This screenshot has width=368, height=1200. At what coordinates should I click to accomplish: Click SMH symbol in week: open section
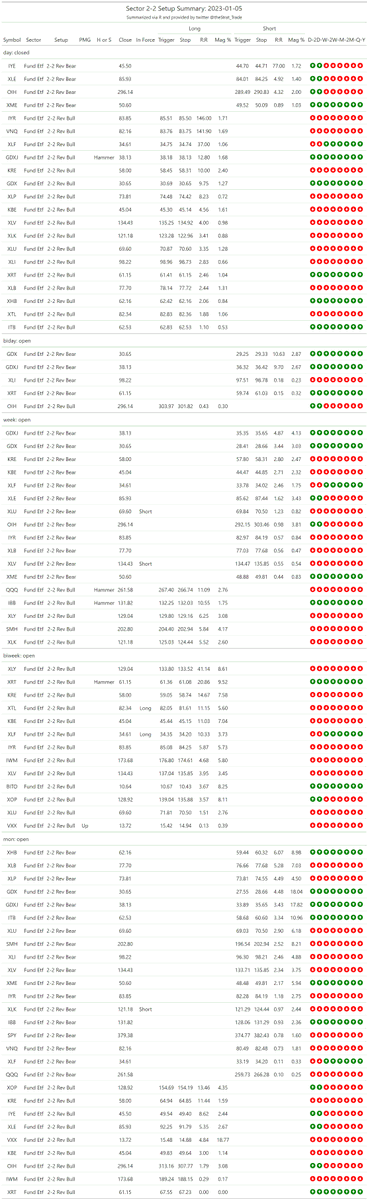[11, 629]
